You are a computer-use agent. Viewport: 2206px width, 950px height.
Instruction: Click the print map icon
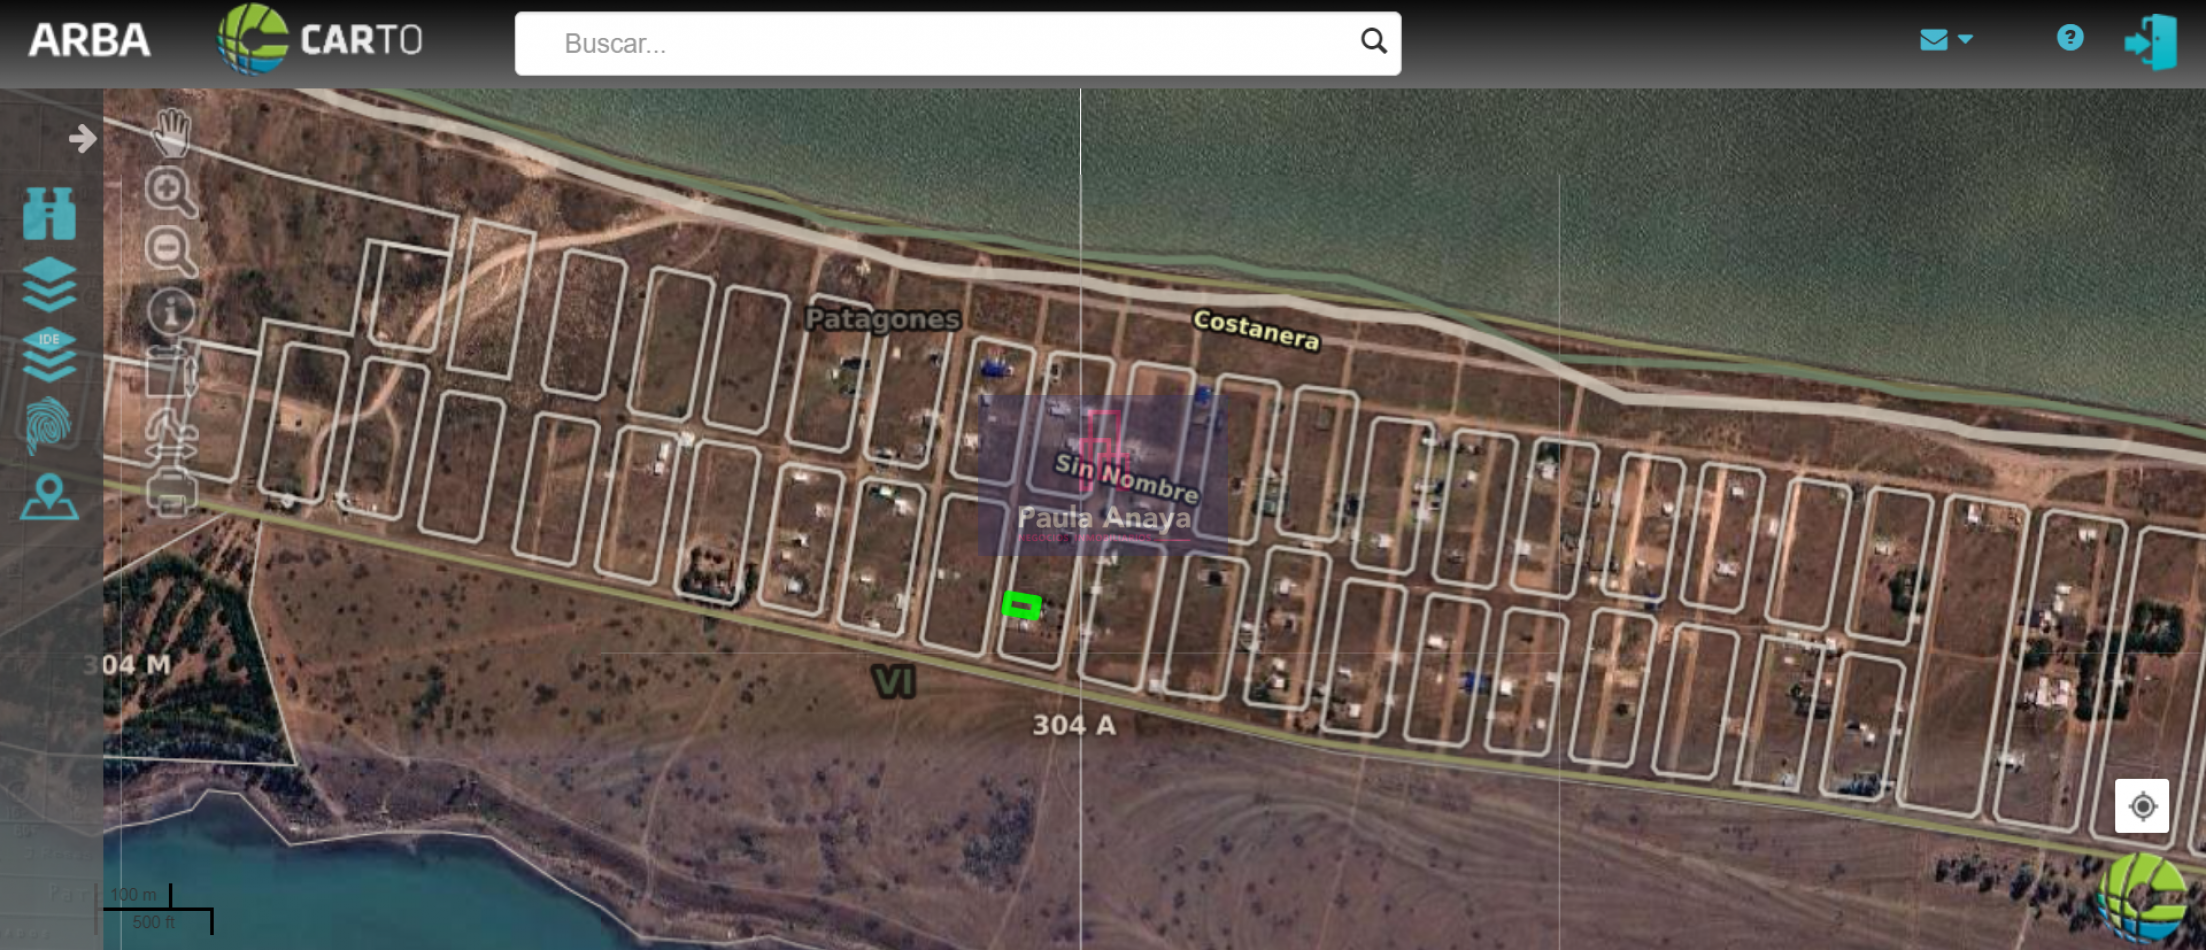[171, 493]
